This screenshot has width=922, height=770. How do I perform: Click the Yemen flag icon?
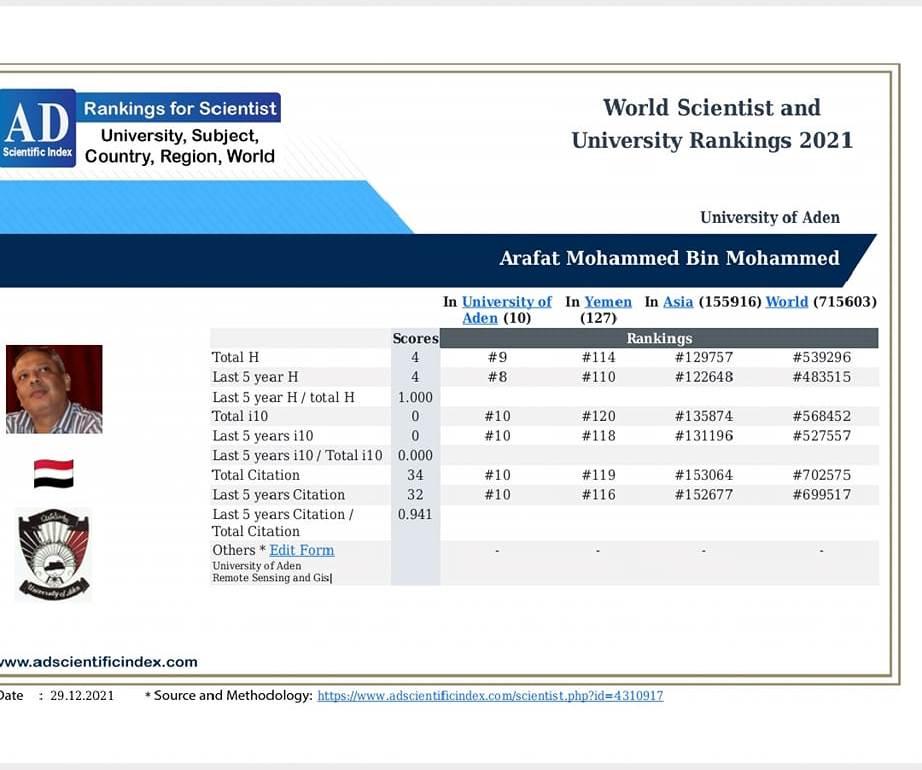pyautogui.click(x=53, y=473)
